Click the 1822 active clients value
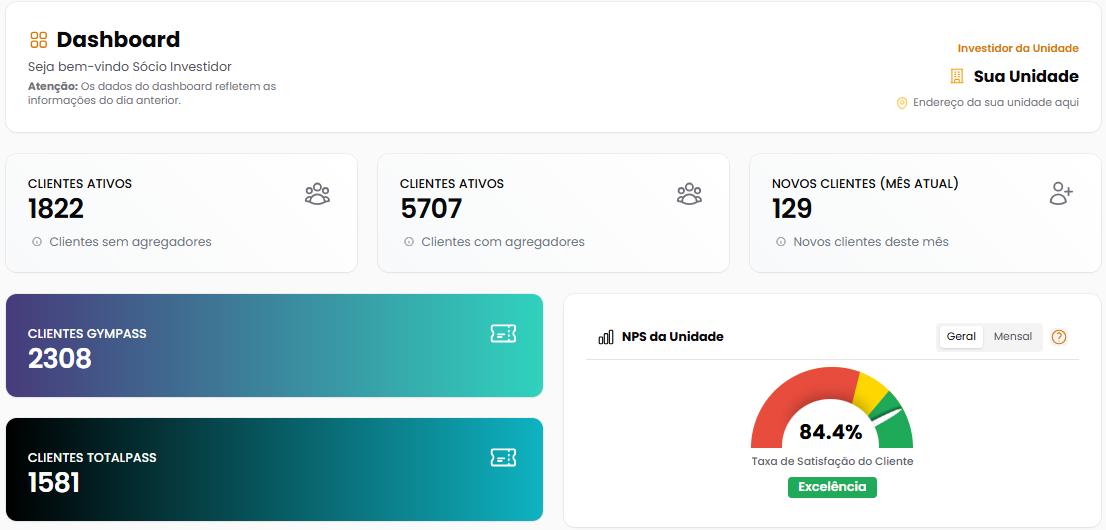Screen dimensions: 1106x530 pyautogui.click(x=56, y=209)
